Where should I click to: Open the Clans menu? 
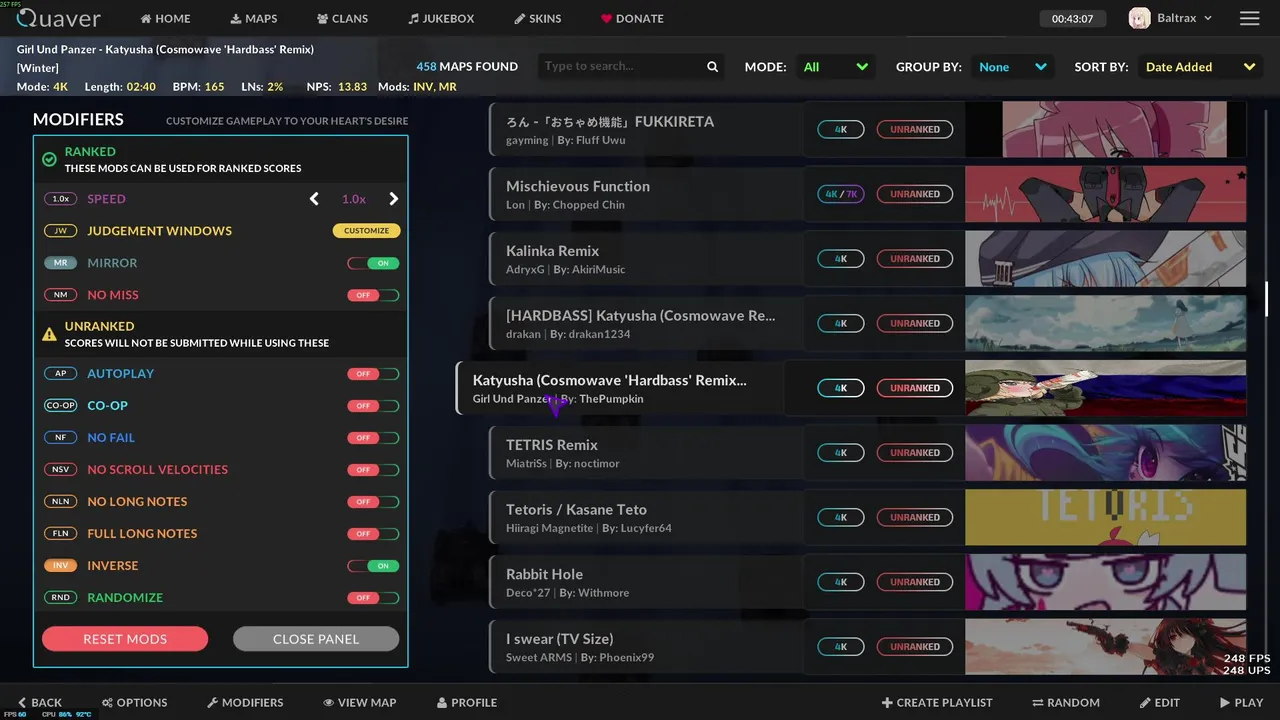coord(342,18)
